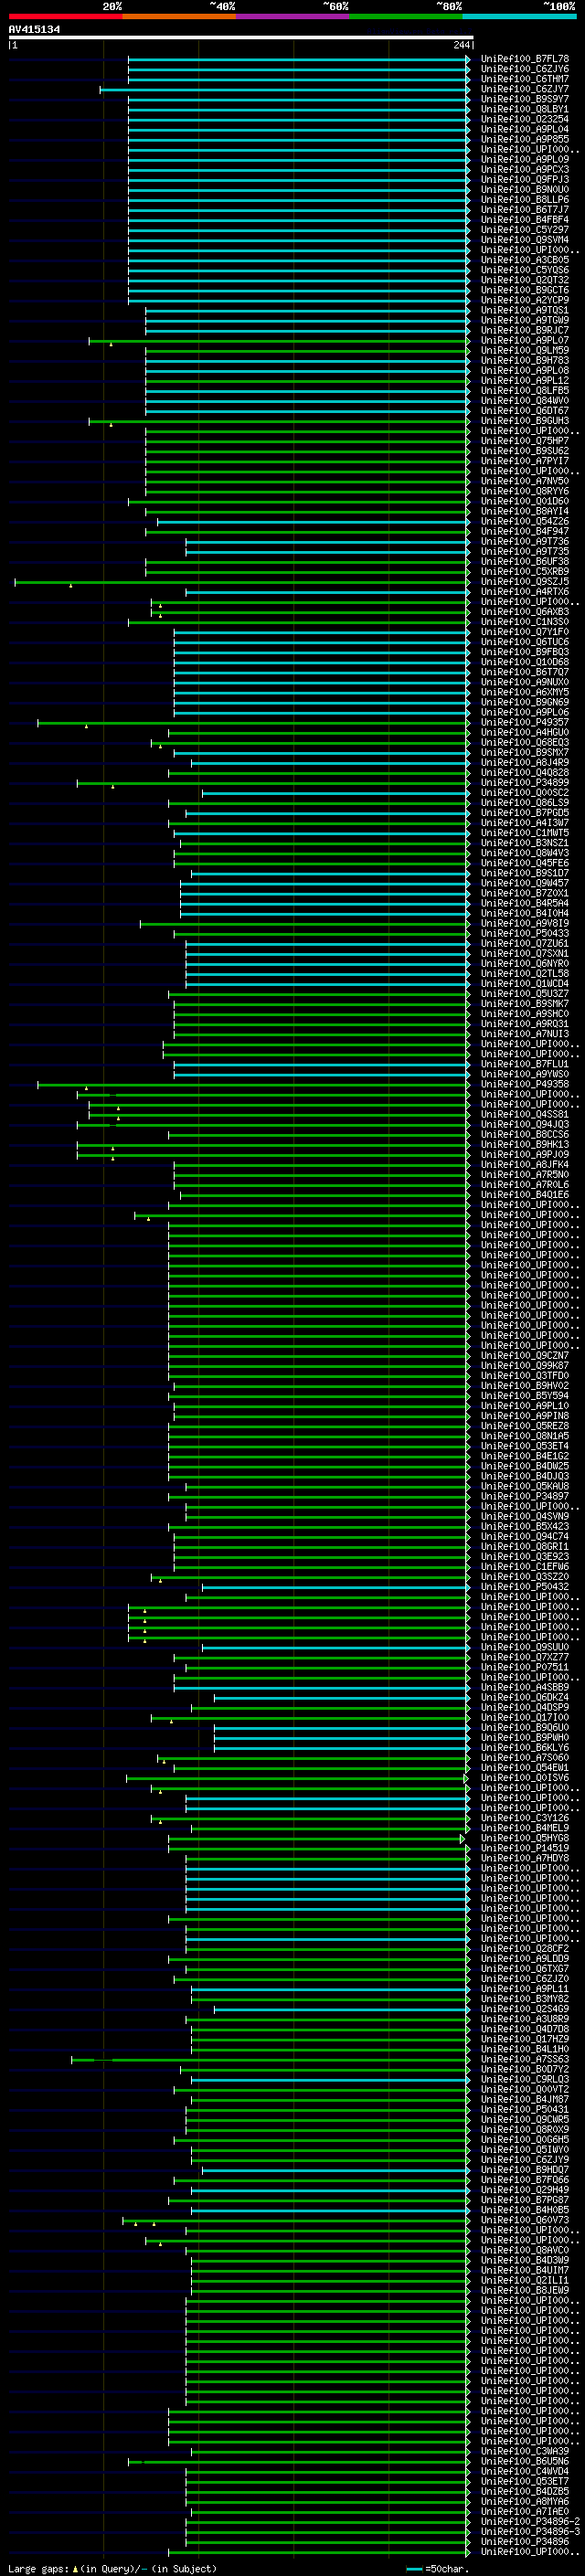Click the UniRef100_Q75HP7 label
The height and width of the screenshot is (2576, 585).
coord(525,441)
